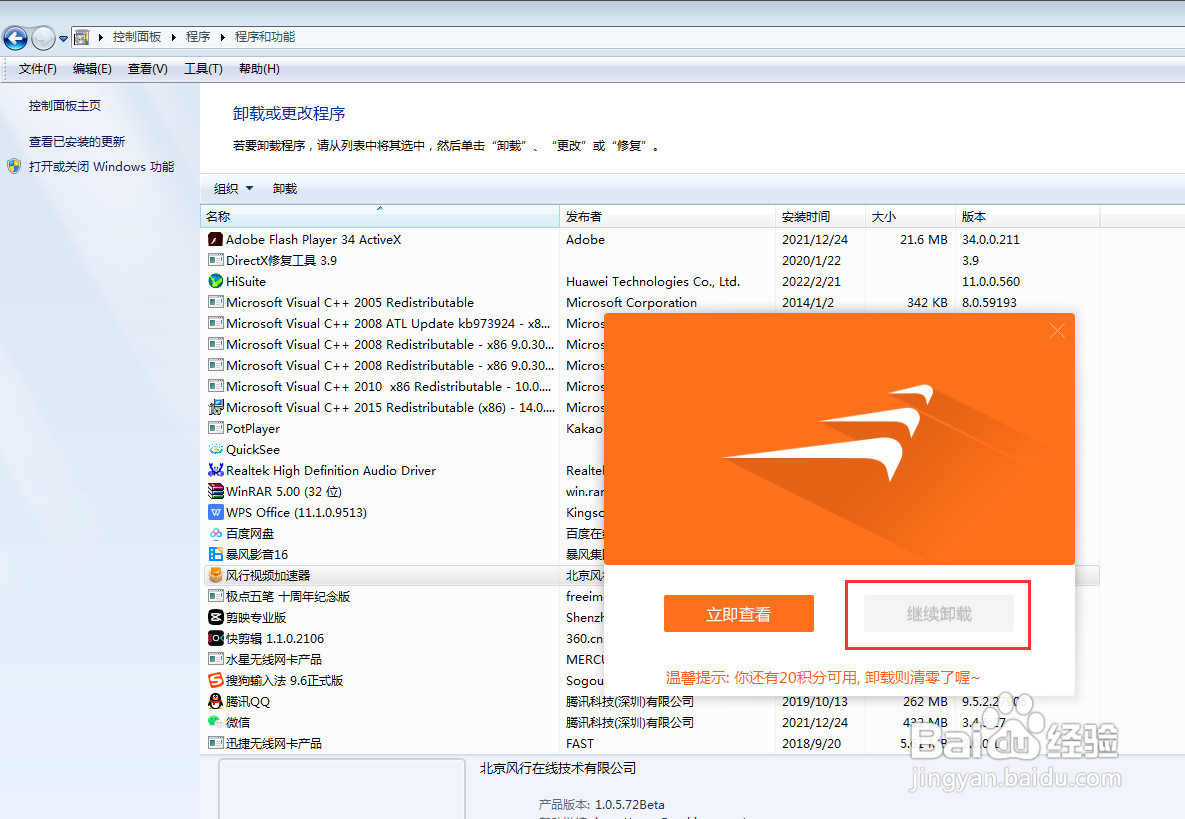Click the 百度网盘 icon
The image size is (1185, 819).
coord(215,533)
